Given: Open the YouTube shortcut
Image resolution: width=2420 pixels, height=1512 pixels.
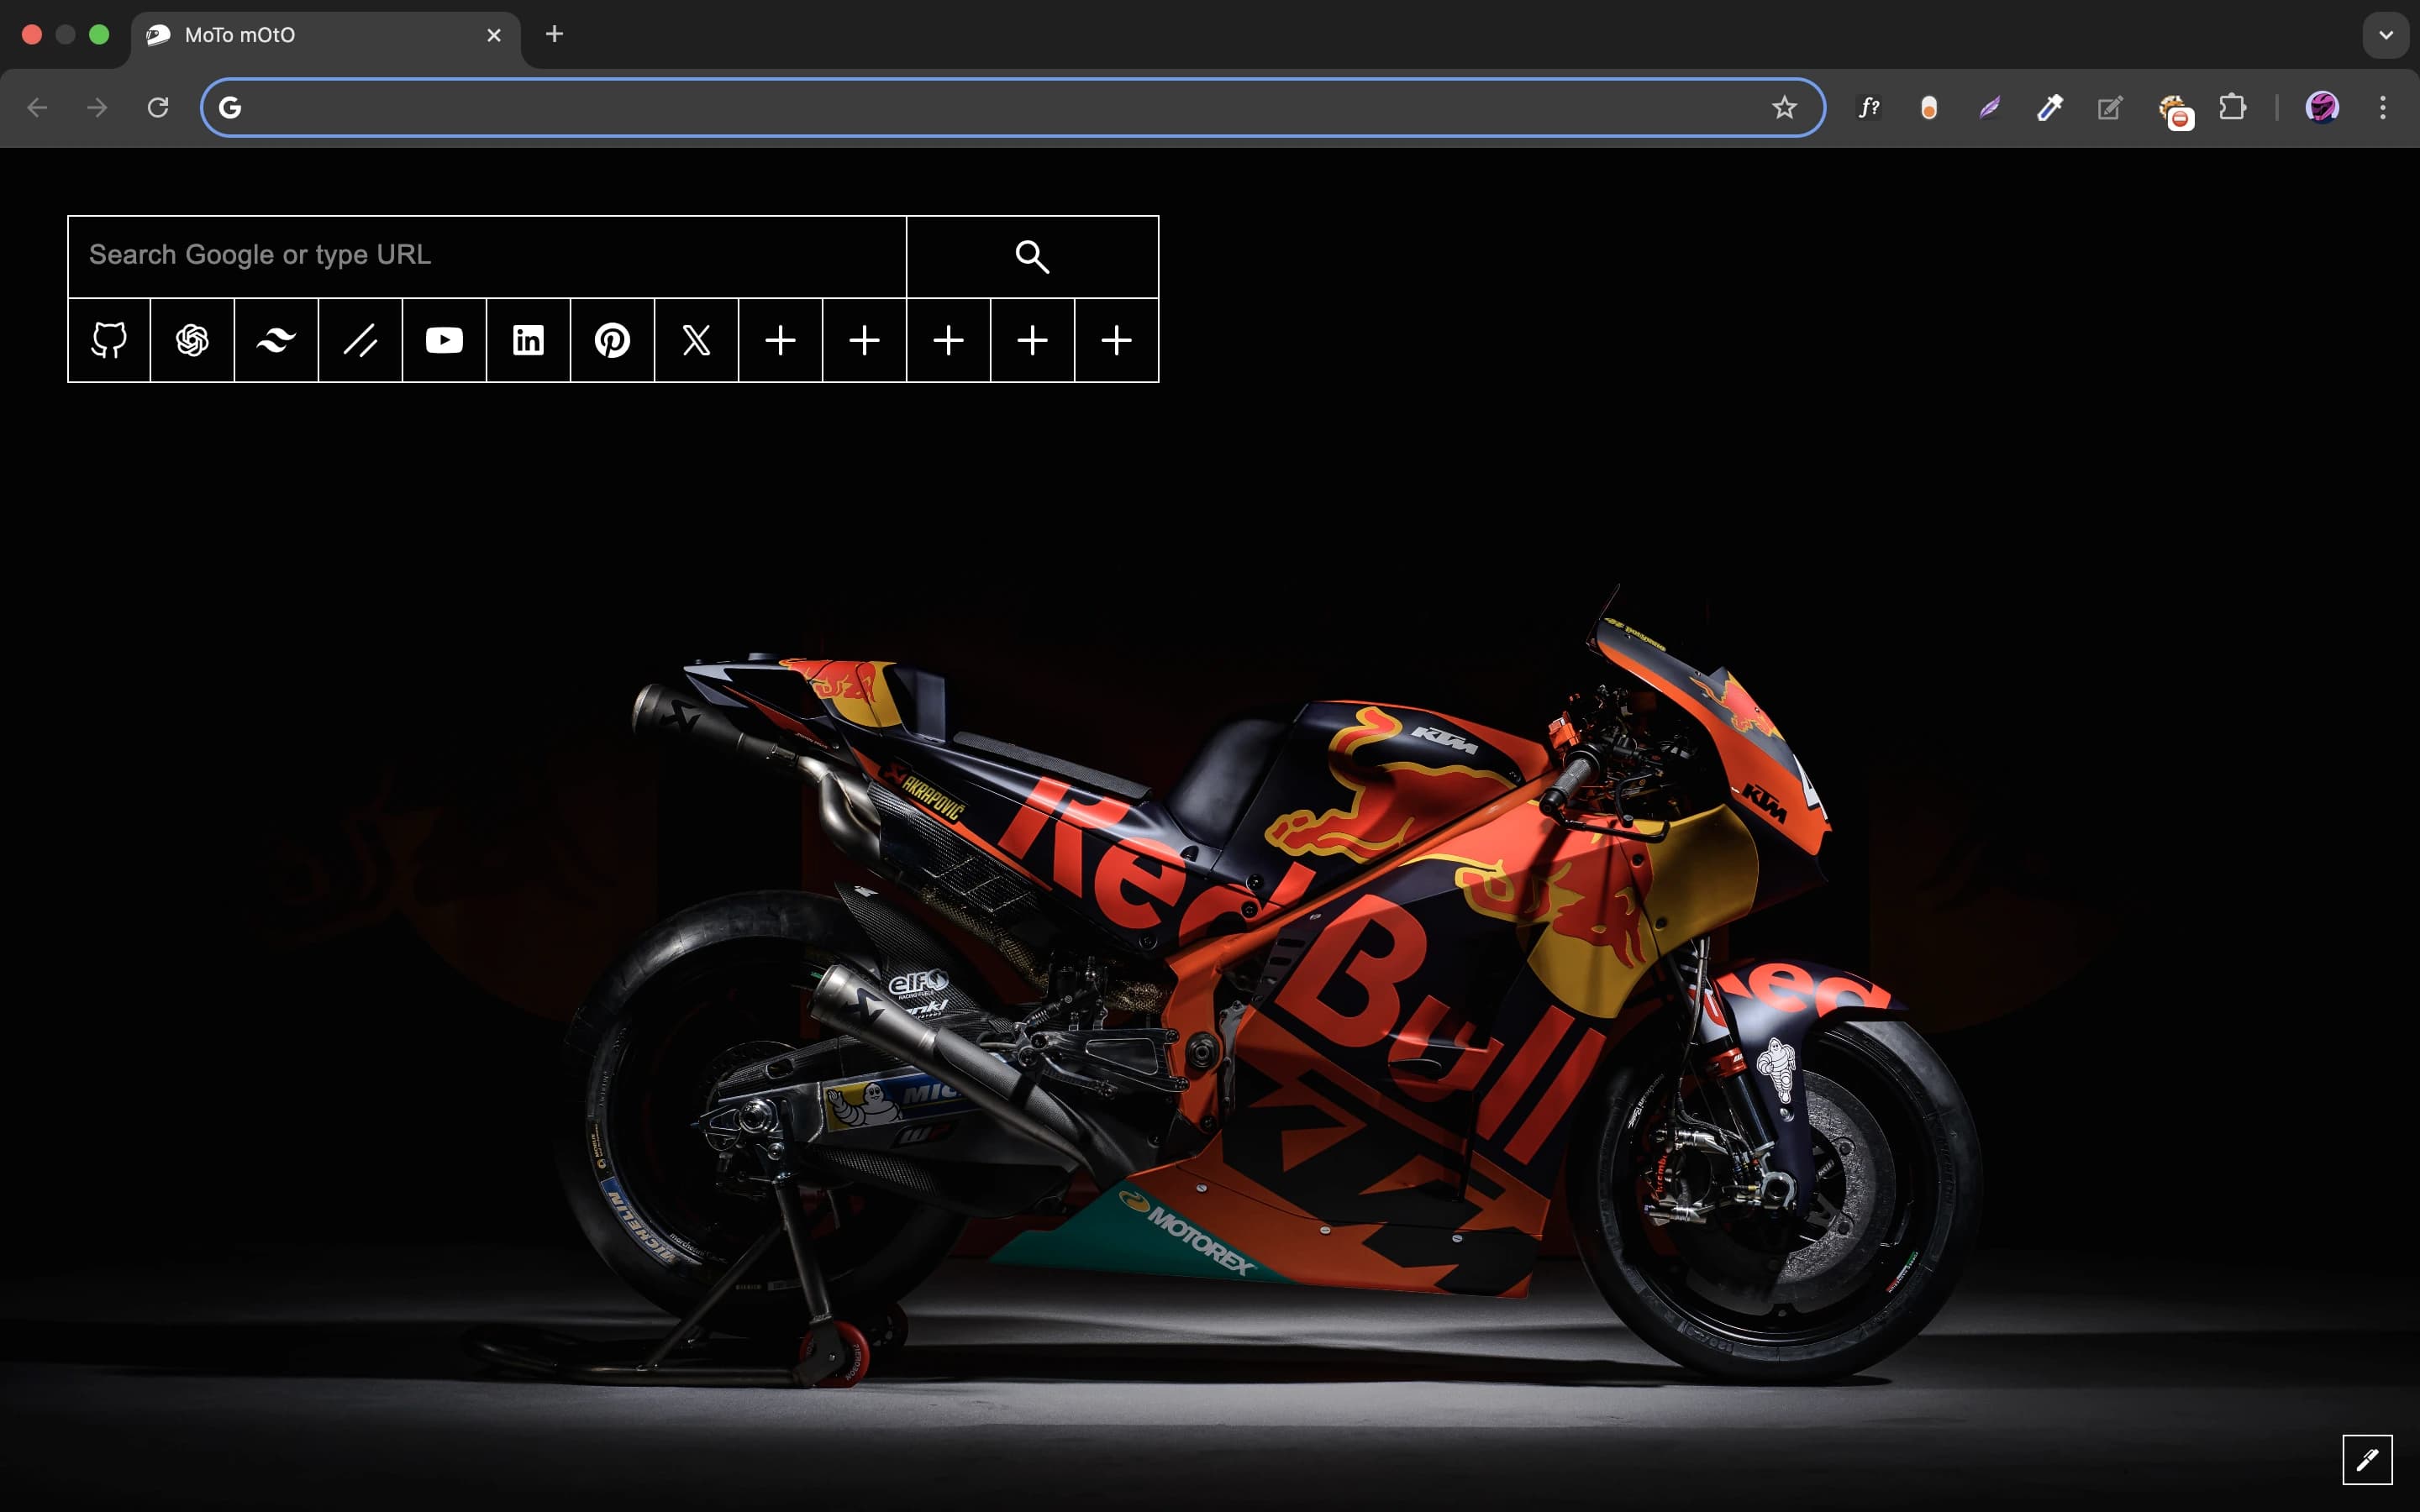Looking at the screenshot, I should 444,340.
